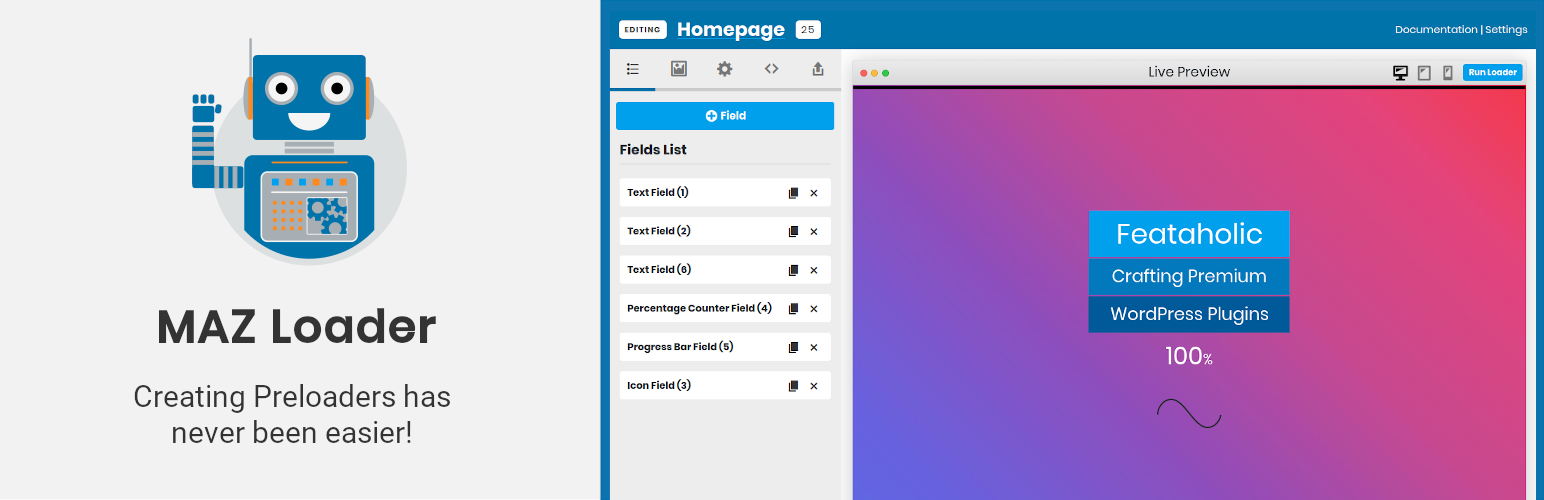Select Text Field (6) row
Viewport: 1544px width, 500px height.
(725, 269)
